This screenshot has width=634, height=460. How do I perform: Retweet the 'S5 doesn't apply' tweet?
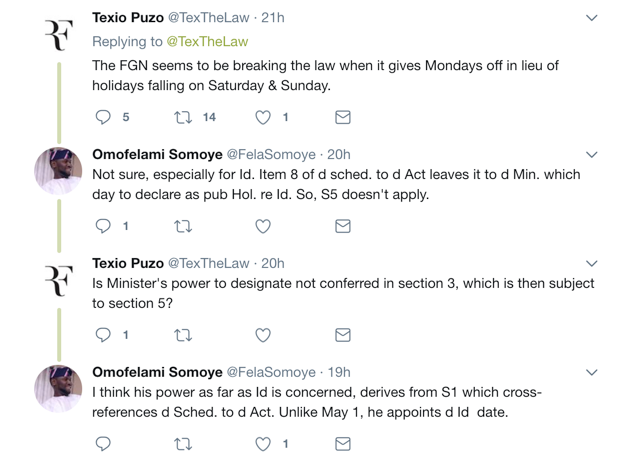point(183,226)
